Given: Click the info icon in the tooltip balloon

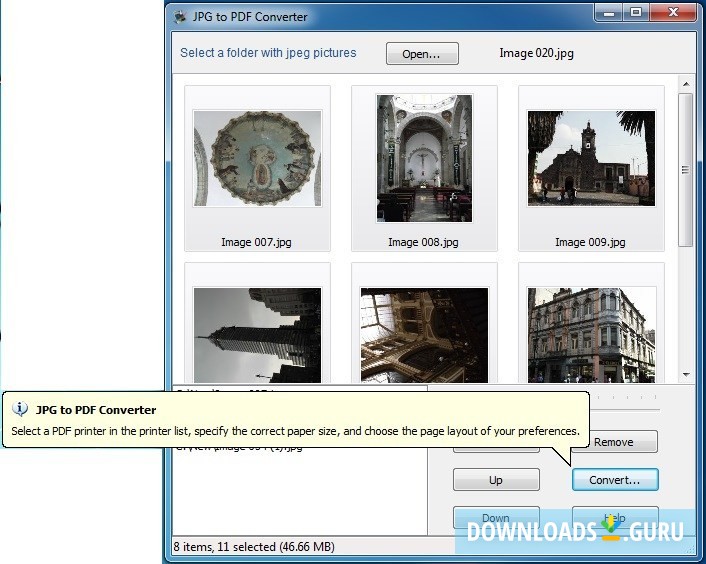Looking at the screenshot, I should coord(20,409).
